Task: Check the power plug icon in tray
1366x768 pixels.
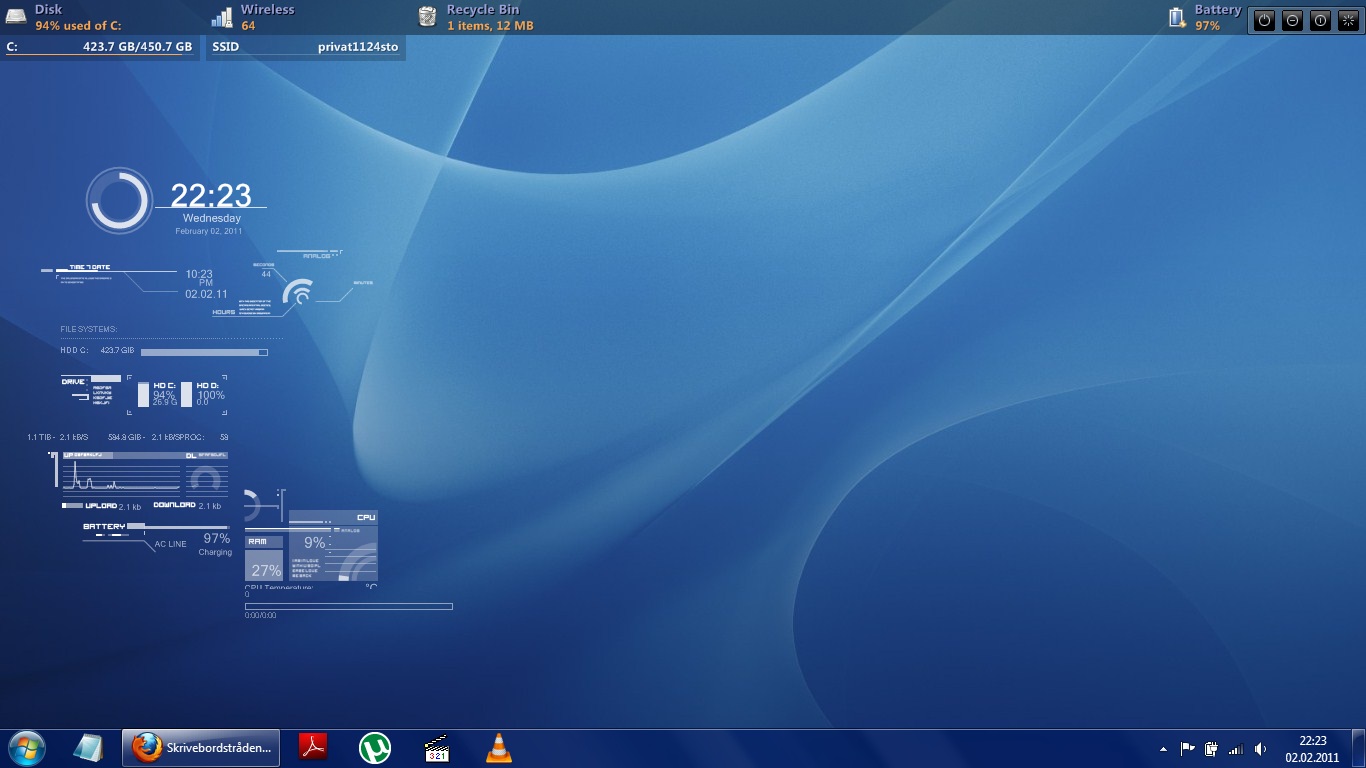Action: click(x=1211, y=749)
